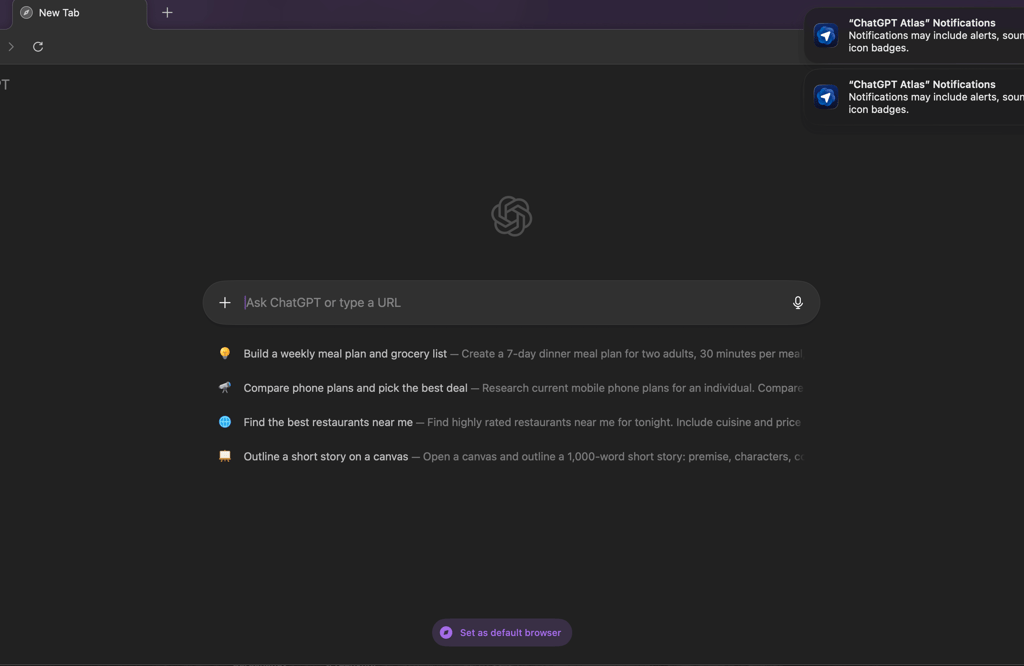The width and height of the screenshot is (1024, 666).
Task: Select the New Tab tab
Action: [x=75, y=13]
